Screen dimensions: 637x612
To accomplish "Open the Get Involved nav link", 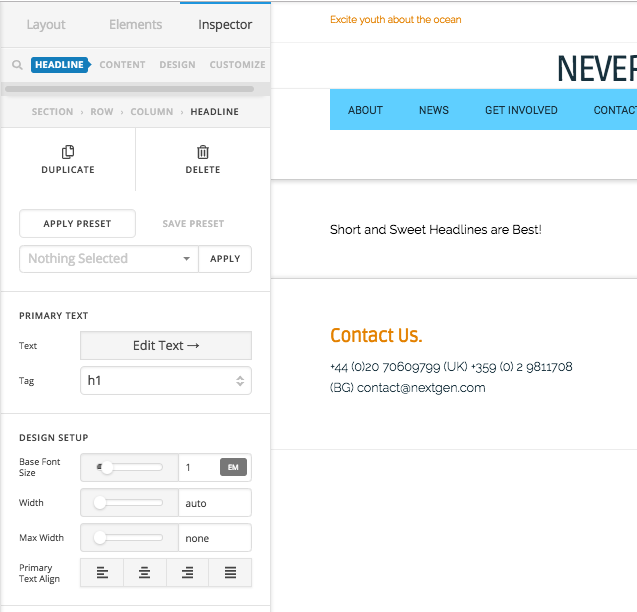I will [521, 110].
